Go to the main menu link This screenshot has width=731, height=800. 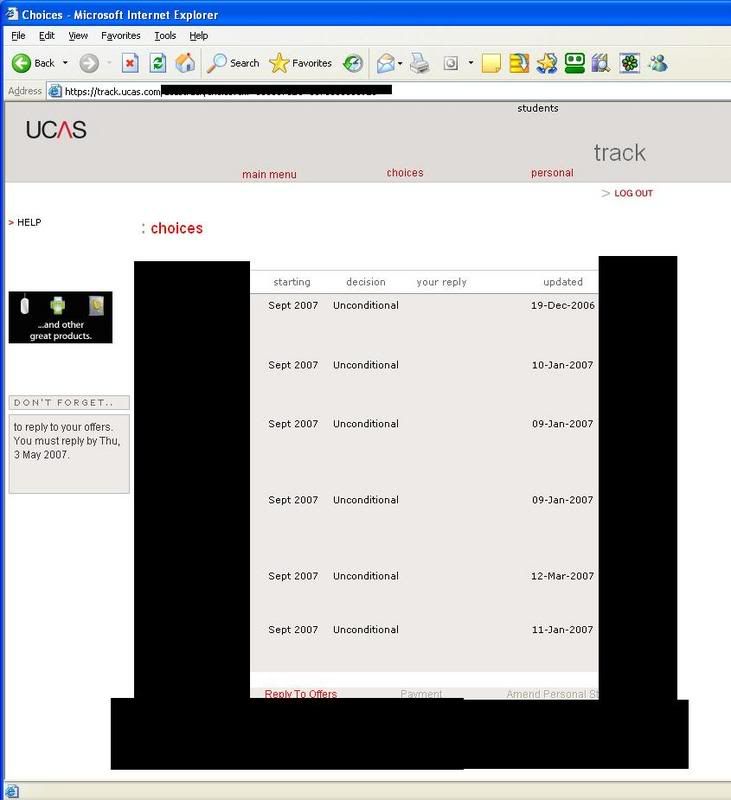tap(269, 175)
